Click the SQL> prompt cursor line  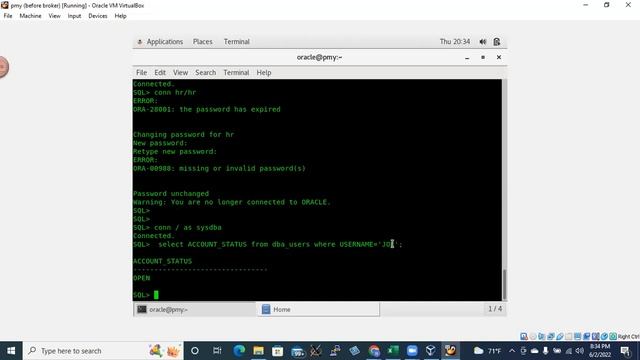point(146,295)
